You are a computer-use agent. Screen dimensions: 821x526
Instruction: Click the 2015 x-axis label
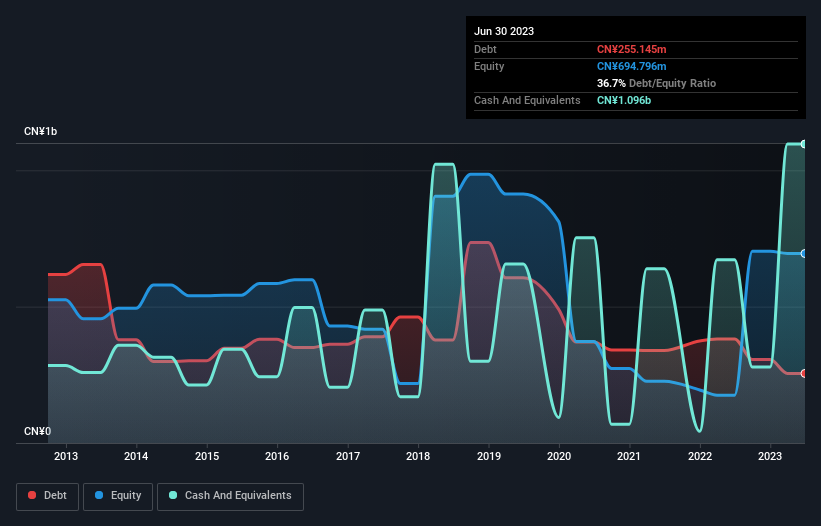(207, 456)
